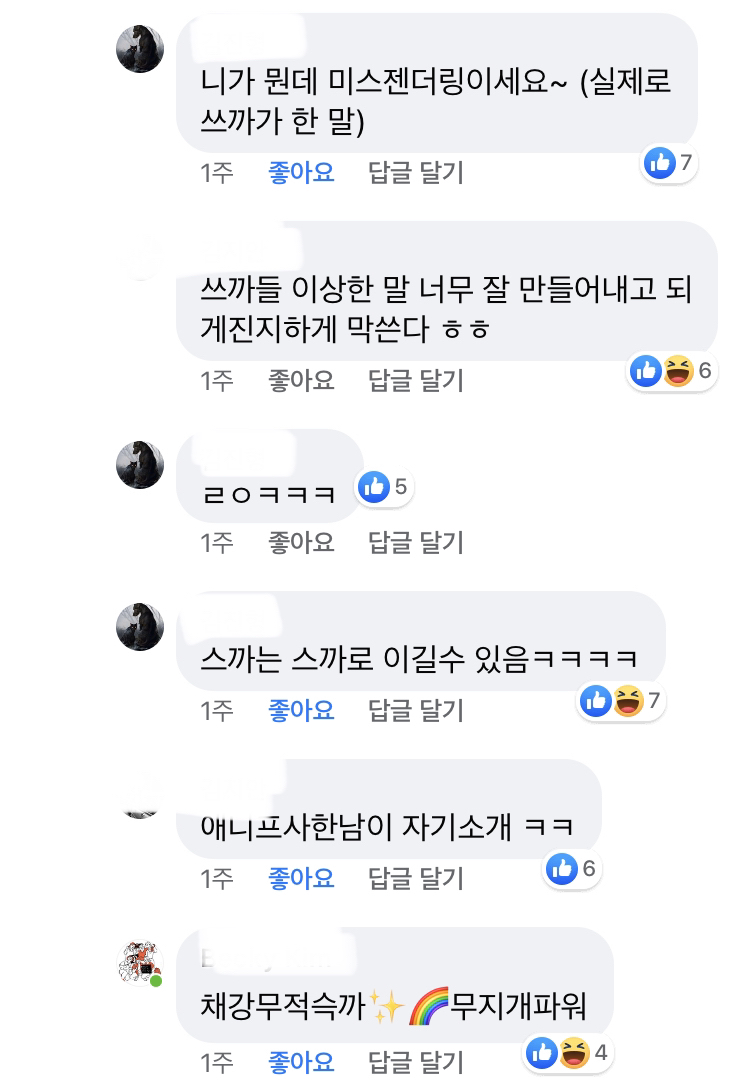The width and height of the screenshot is (750, 1086).
Task: Click 답글 달기 under the 쓰까들 comment
Action: [416, 380]
